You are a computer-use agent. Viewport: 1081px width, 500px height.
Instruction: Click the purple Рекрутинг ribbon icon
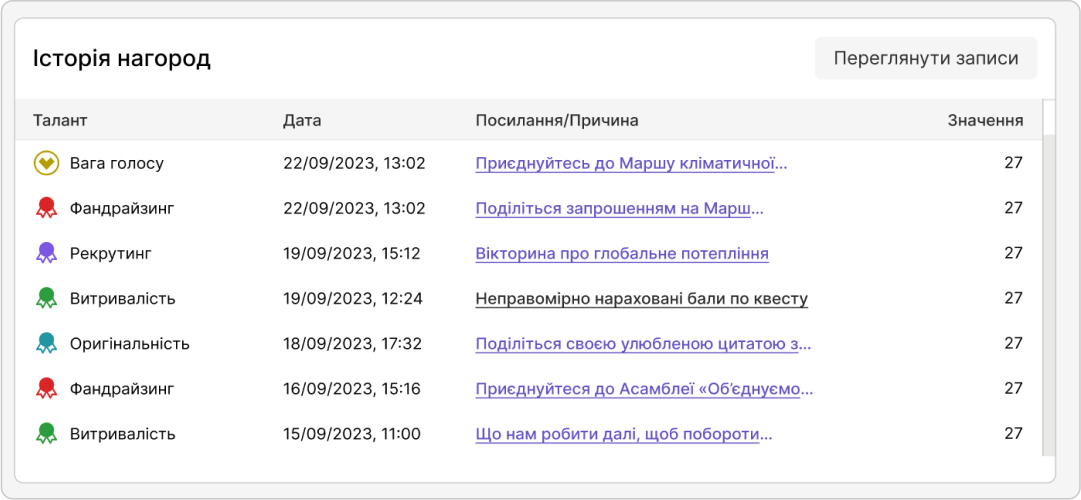(45, 253)
